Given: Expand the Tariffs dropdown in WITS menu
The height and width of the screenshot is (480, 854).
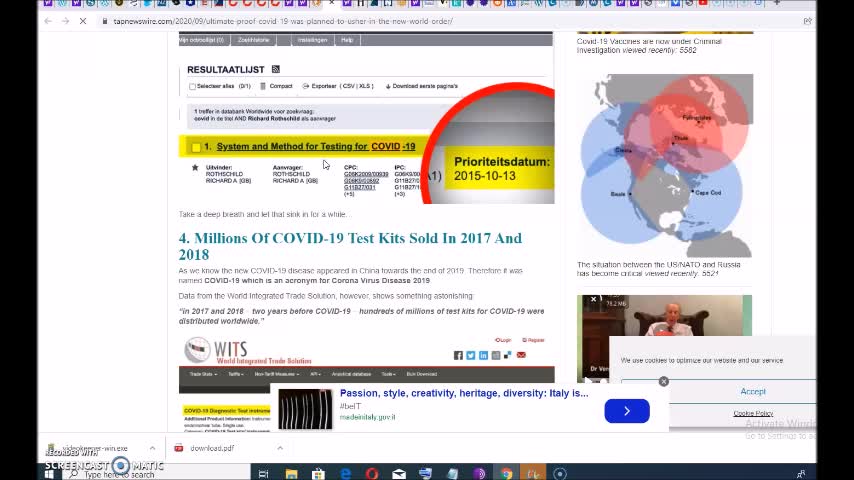Looking at the screenshot, I should pos(236,374).
